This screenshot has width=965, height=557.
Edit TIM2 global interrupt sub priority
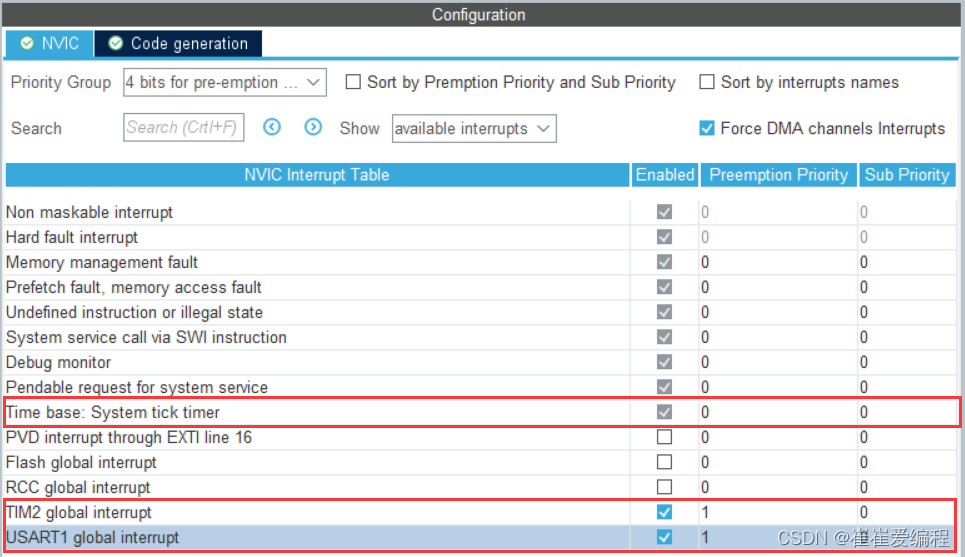907,512
